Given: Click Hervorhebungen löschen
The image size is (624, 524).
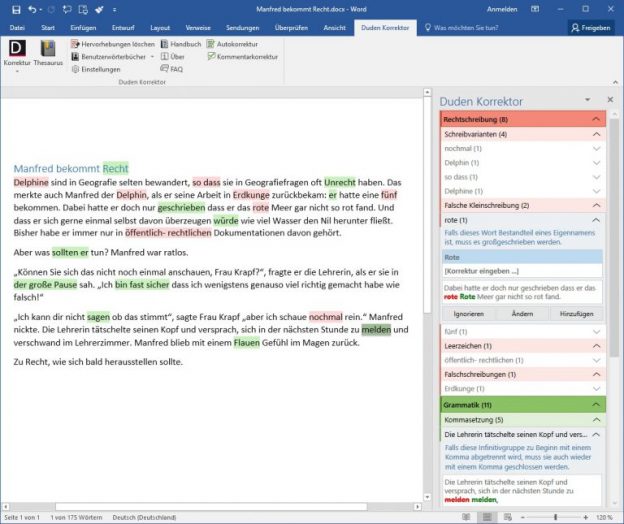Looking at the screenshot, I should pos(113,44).
